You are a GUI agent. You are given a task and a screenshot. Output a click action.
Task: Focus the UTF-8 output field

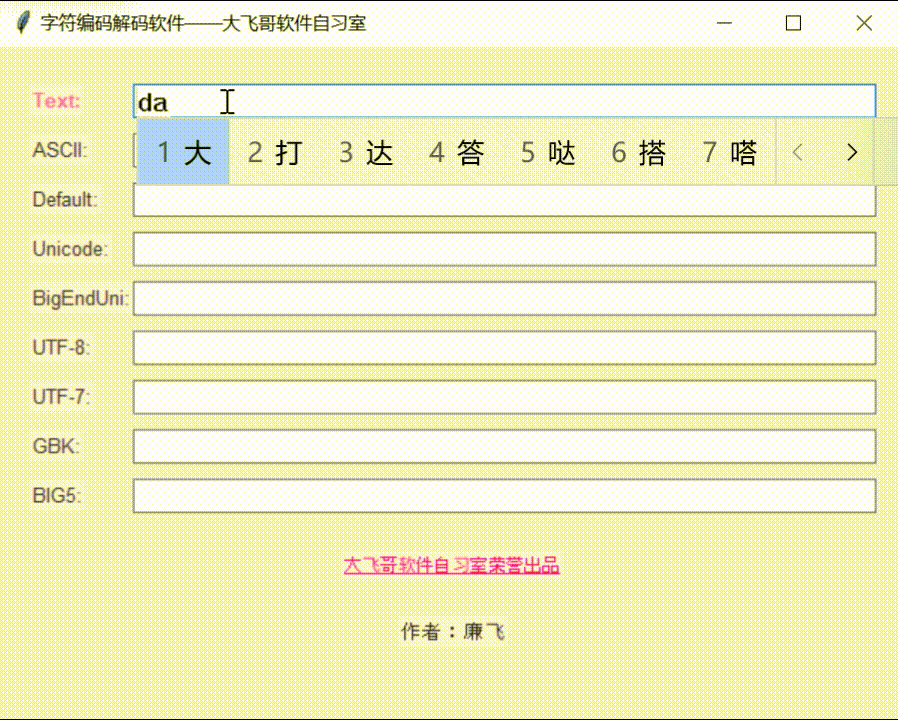click(504, 348)
